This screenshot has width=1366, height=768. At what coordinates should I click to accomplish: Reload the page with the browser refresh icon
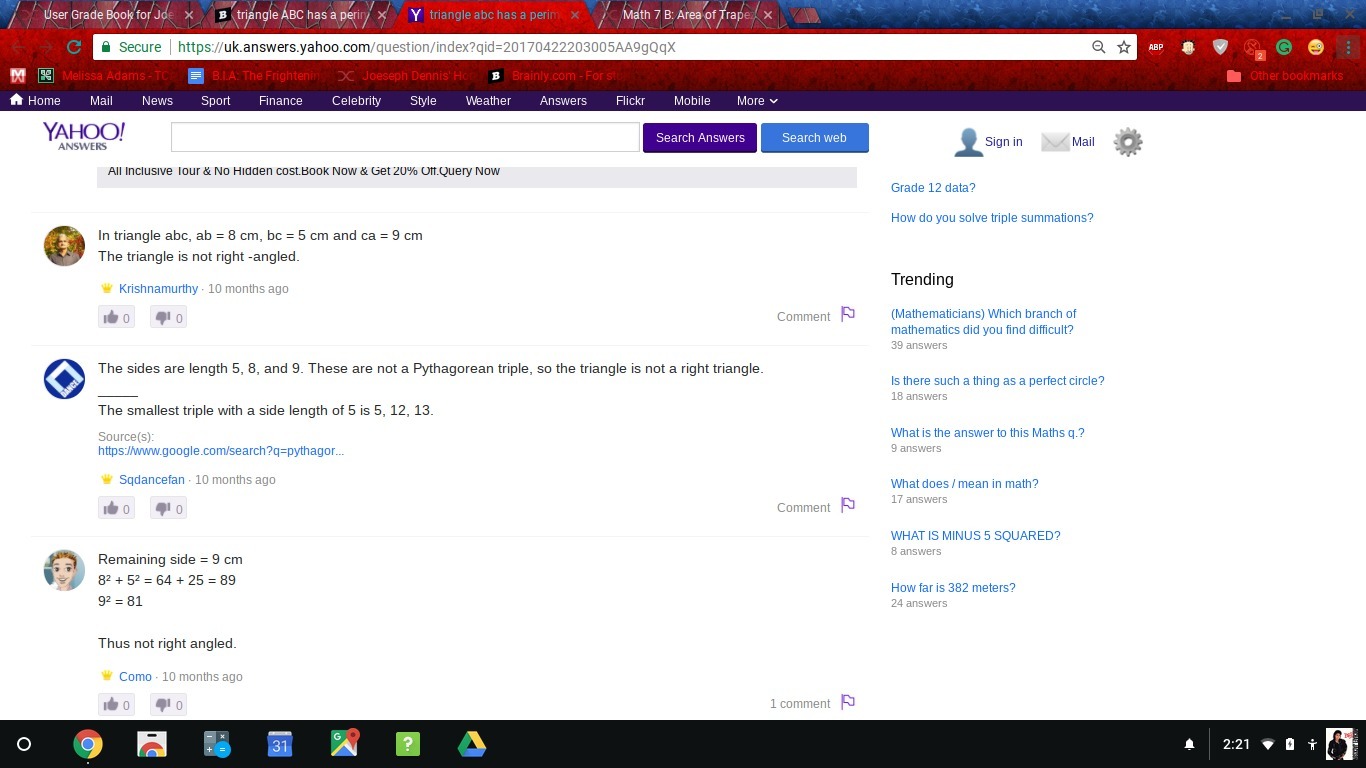coord(74,47)
